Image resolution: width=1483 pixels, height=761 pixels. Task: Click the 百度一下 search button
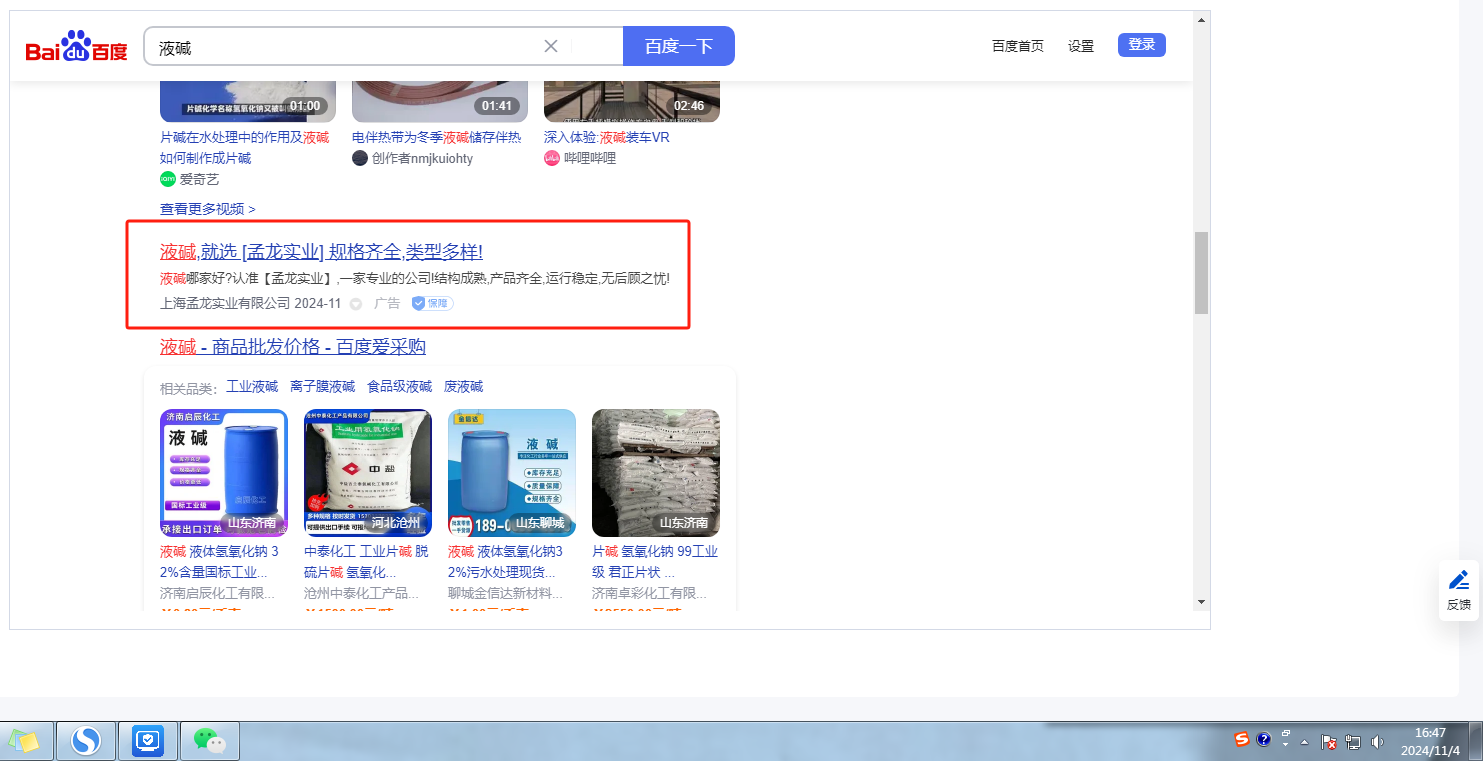coord(679,46)
